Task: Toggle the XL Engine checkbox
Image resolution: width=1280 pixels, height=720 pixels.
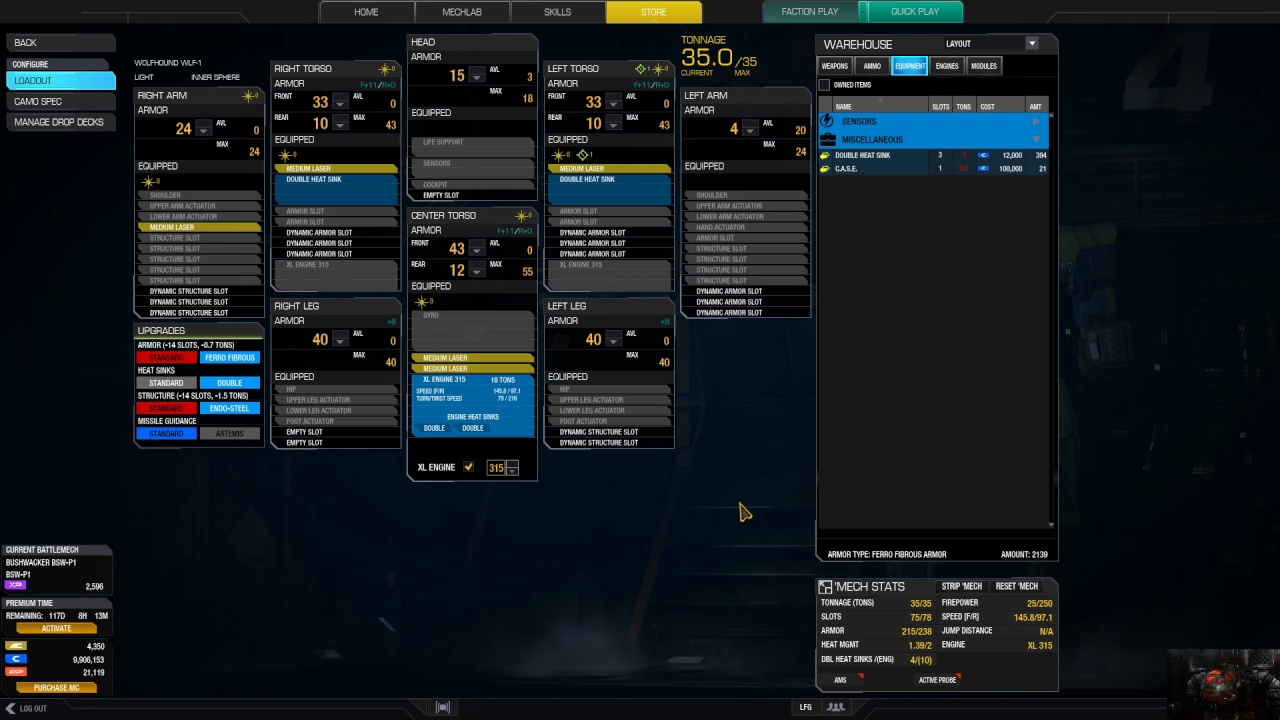Action: 468,467
